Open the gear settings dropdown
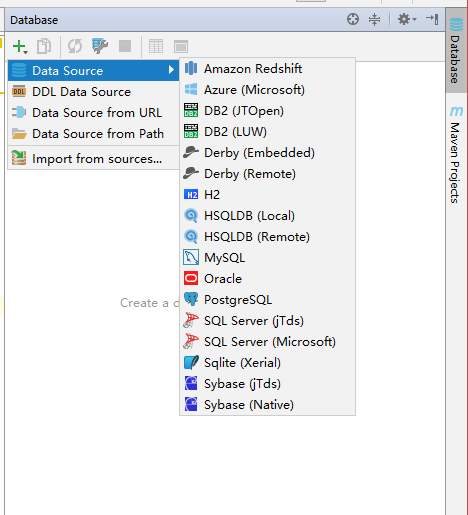Viewport: 468px width, 515px height. click(x=407, y=19)
